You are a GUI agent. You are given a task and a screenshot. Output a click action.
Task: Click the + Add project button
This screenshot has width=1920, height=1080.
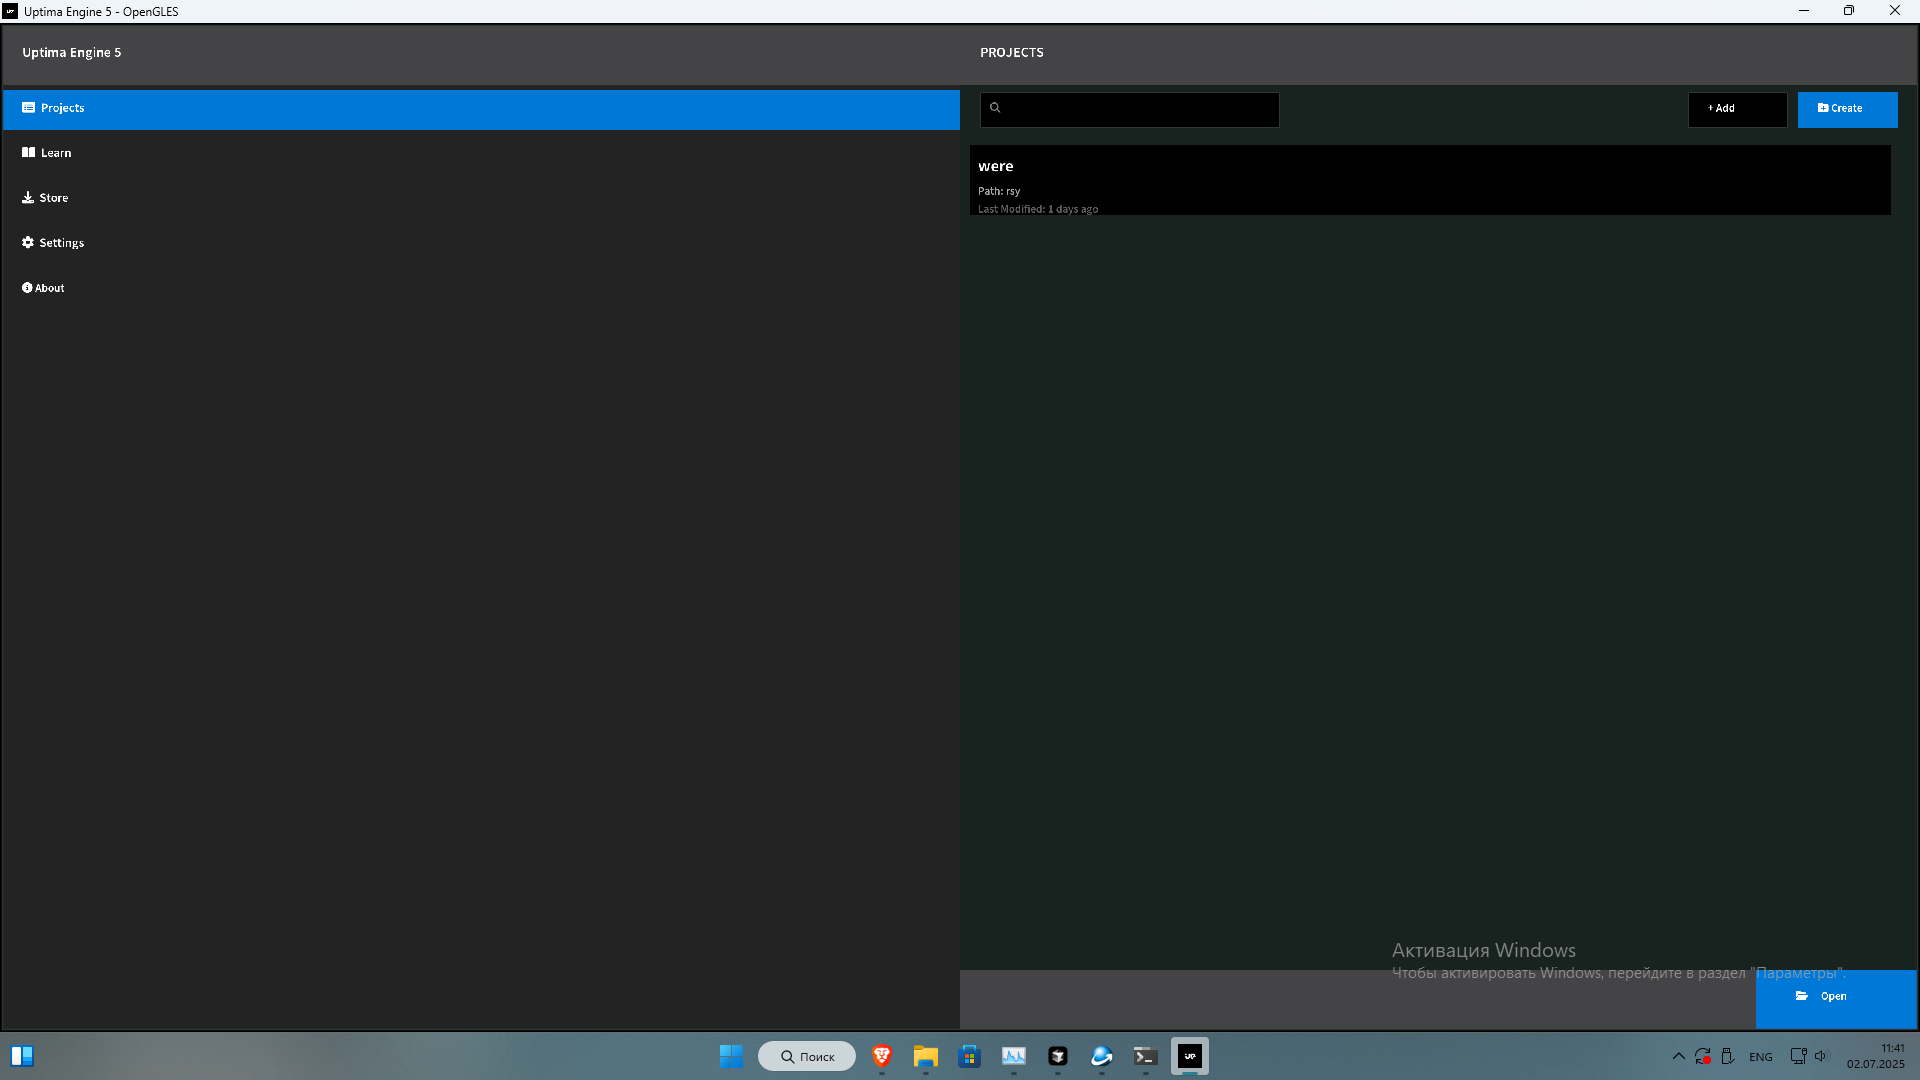point(1737,109)
